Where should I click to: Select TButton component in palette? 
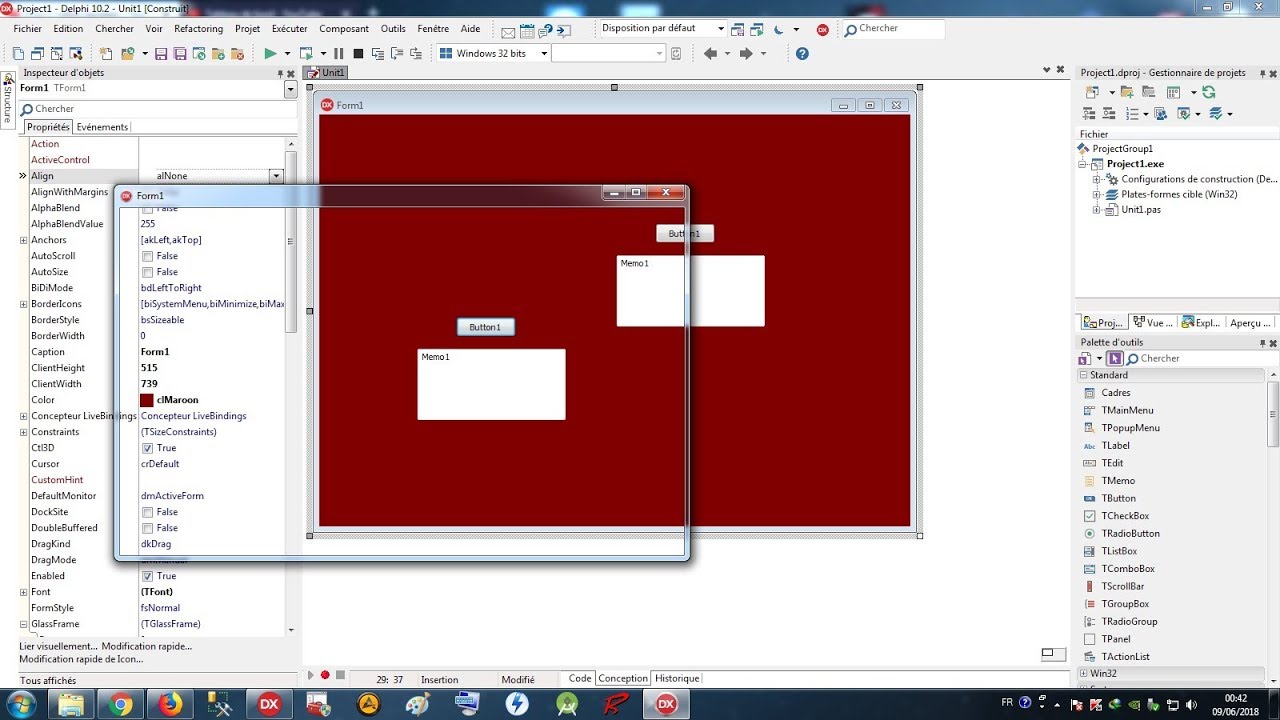[x=1118, y=498]
